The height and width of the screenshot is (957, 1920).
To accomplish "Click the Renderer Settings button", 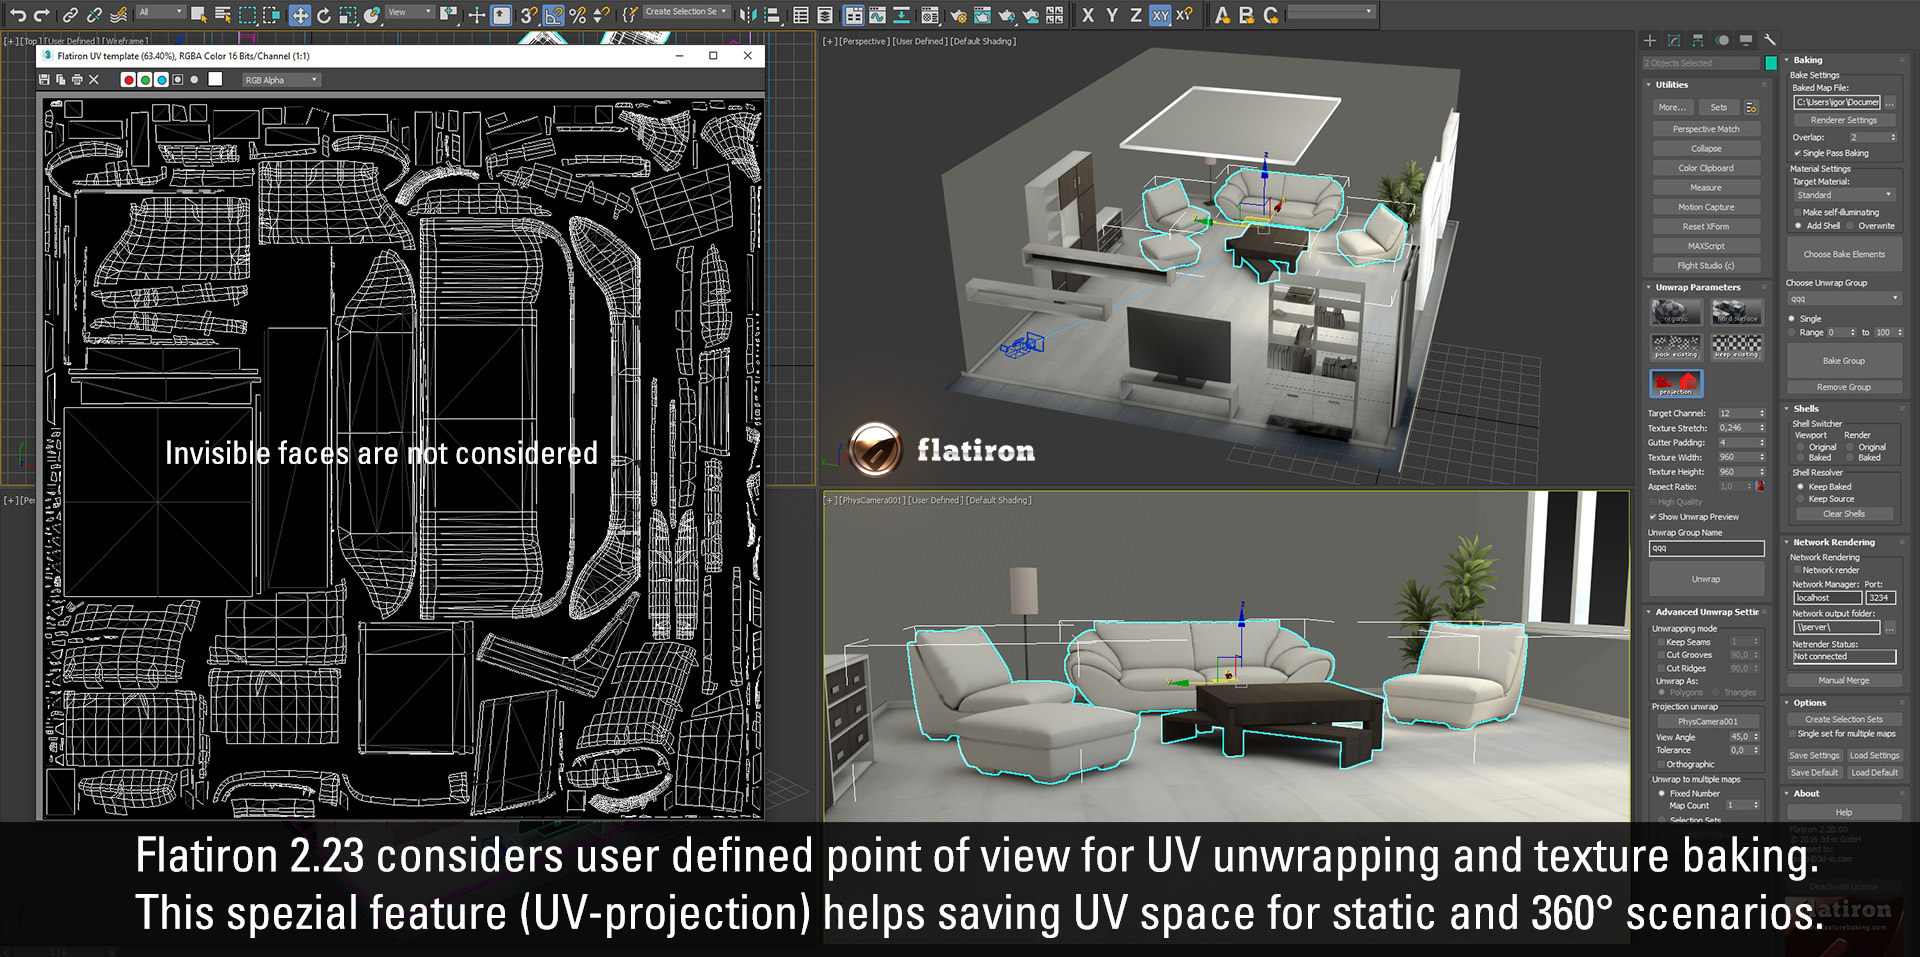I will [x=1844, y=120].
